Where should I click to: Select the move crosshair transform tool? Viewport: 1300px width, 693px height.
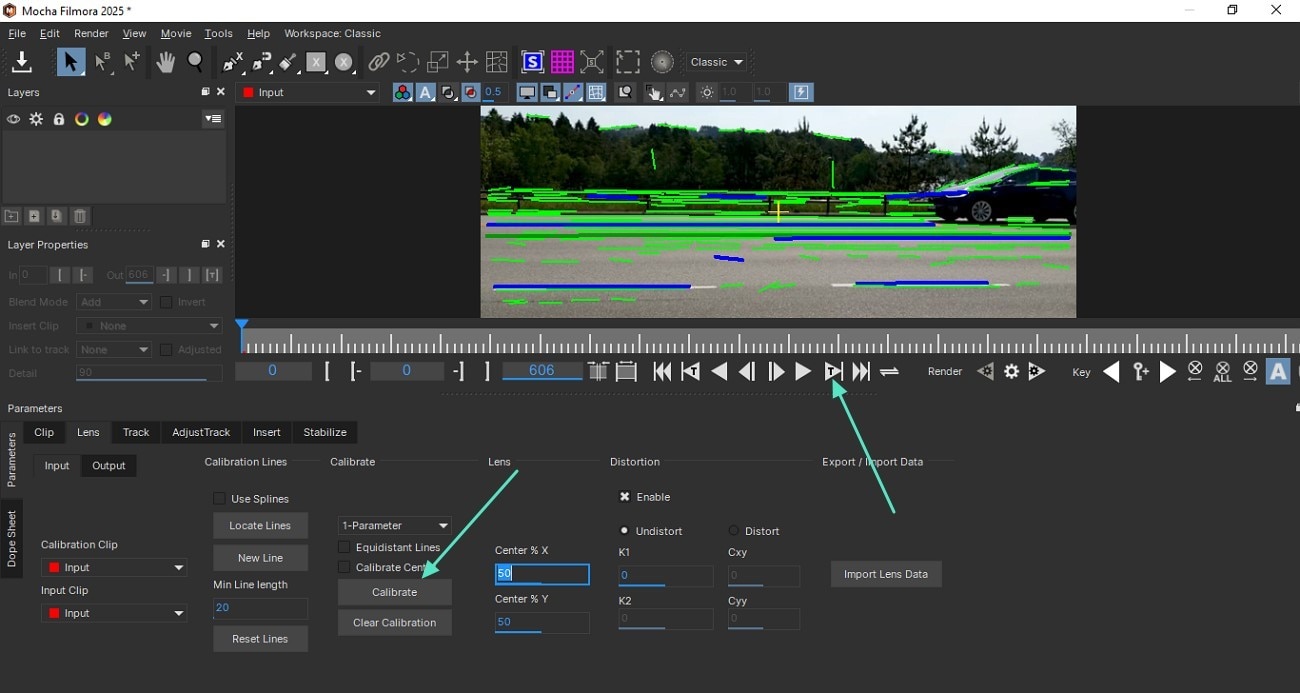coord(467,62)
